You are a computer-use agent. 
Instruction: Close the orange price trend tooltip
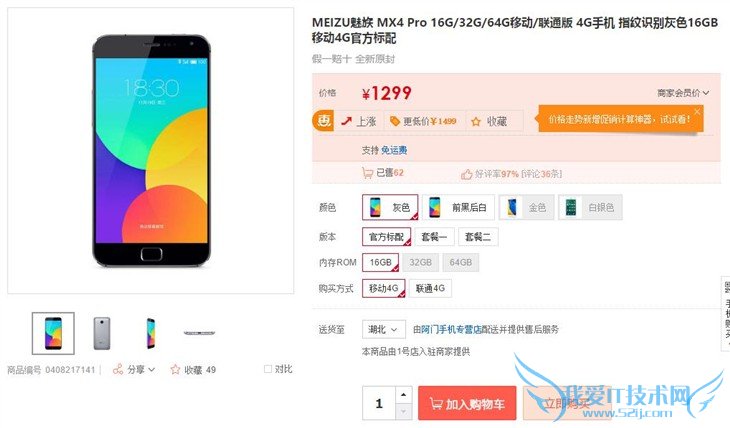[697, 111]
